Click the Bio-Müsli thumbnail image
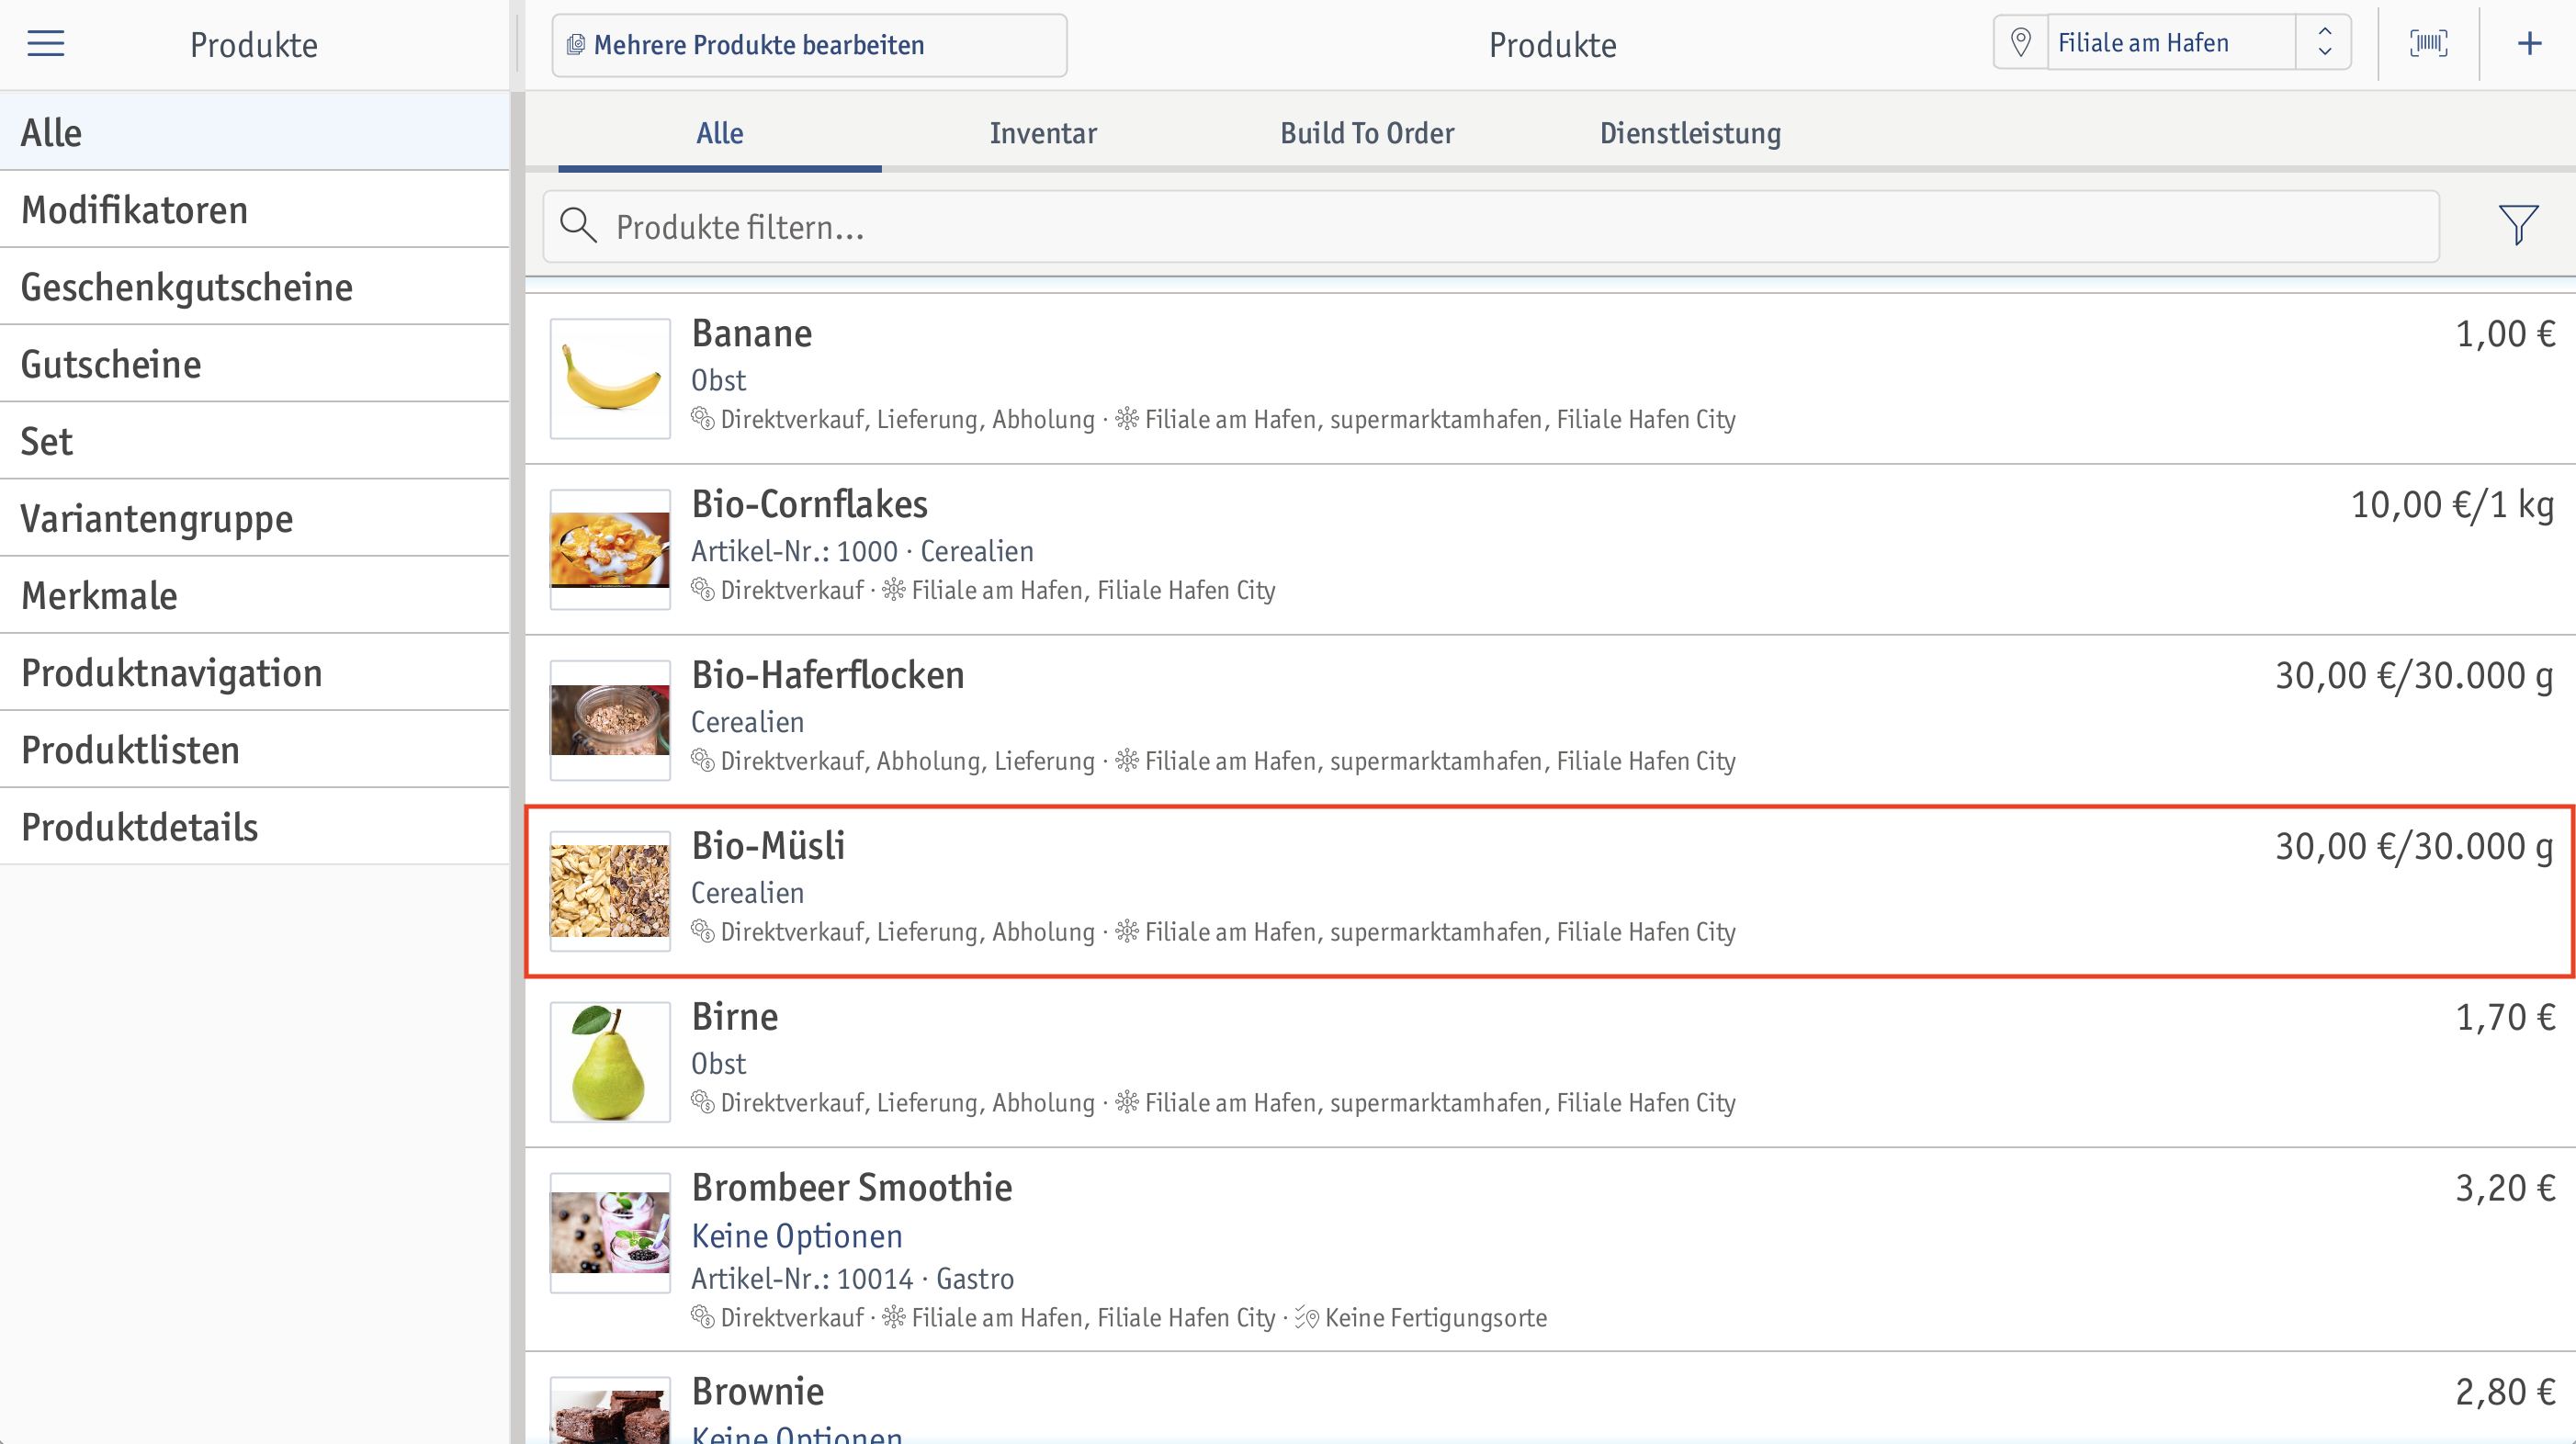This screenshot has height=1444, width=2576. click(x=610, y=891)
